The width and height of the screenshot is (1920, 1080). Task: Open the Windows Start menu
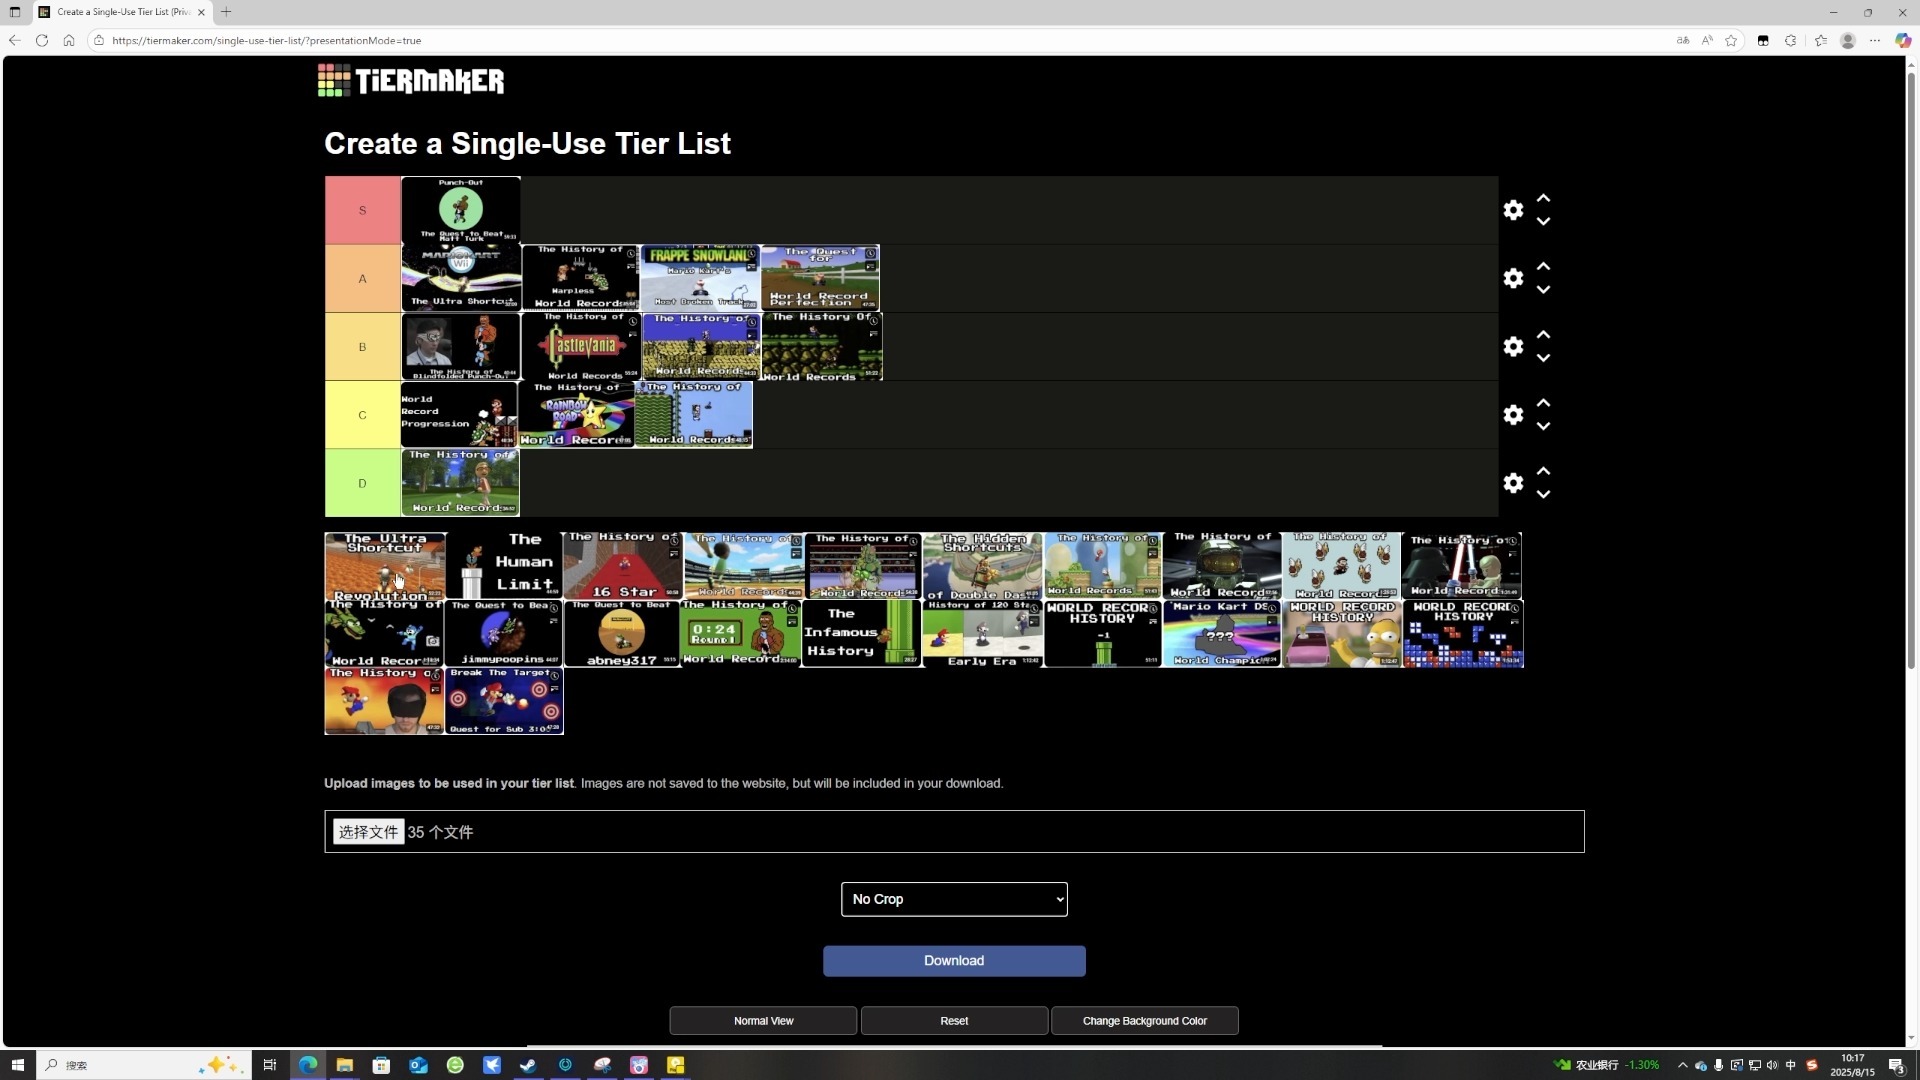(x=17, y=1065)
